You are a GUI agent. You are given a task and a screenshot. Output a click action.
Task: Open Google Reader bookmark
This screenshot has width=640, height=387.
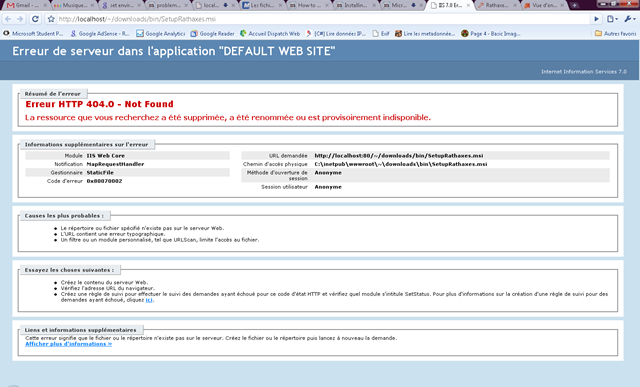point(213,33)
